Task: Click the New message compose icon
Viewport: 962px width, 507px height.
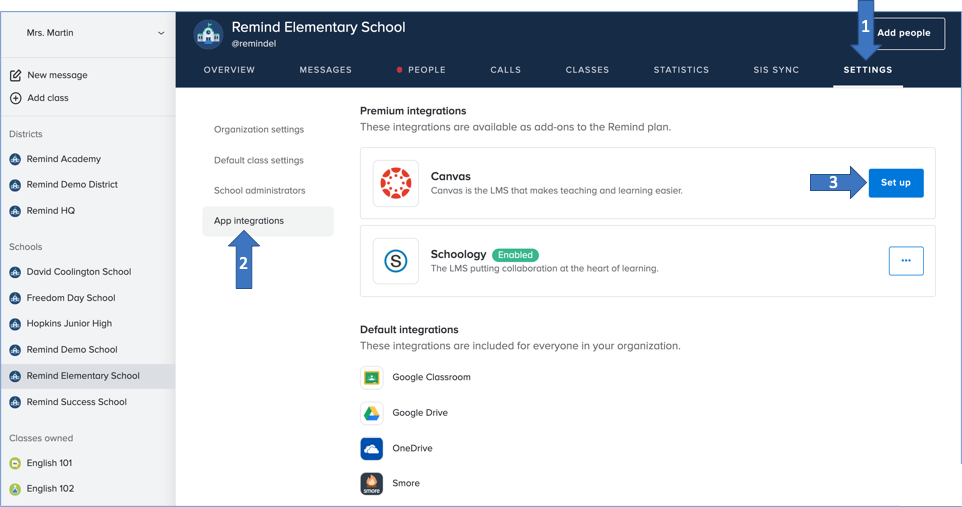Action: 15,75
